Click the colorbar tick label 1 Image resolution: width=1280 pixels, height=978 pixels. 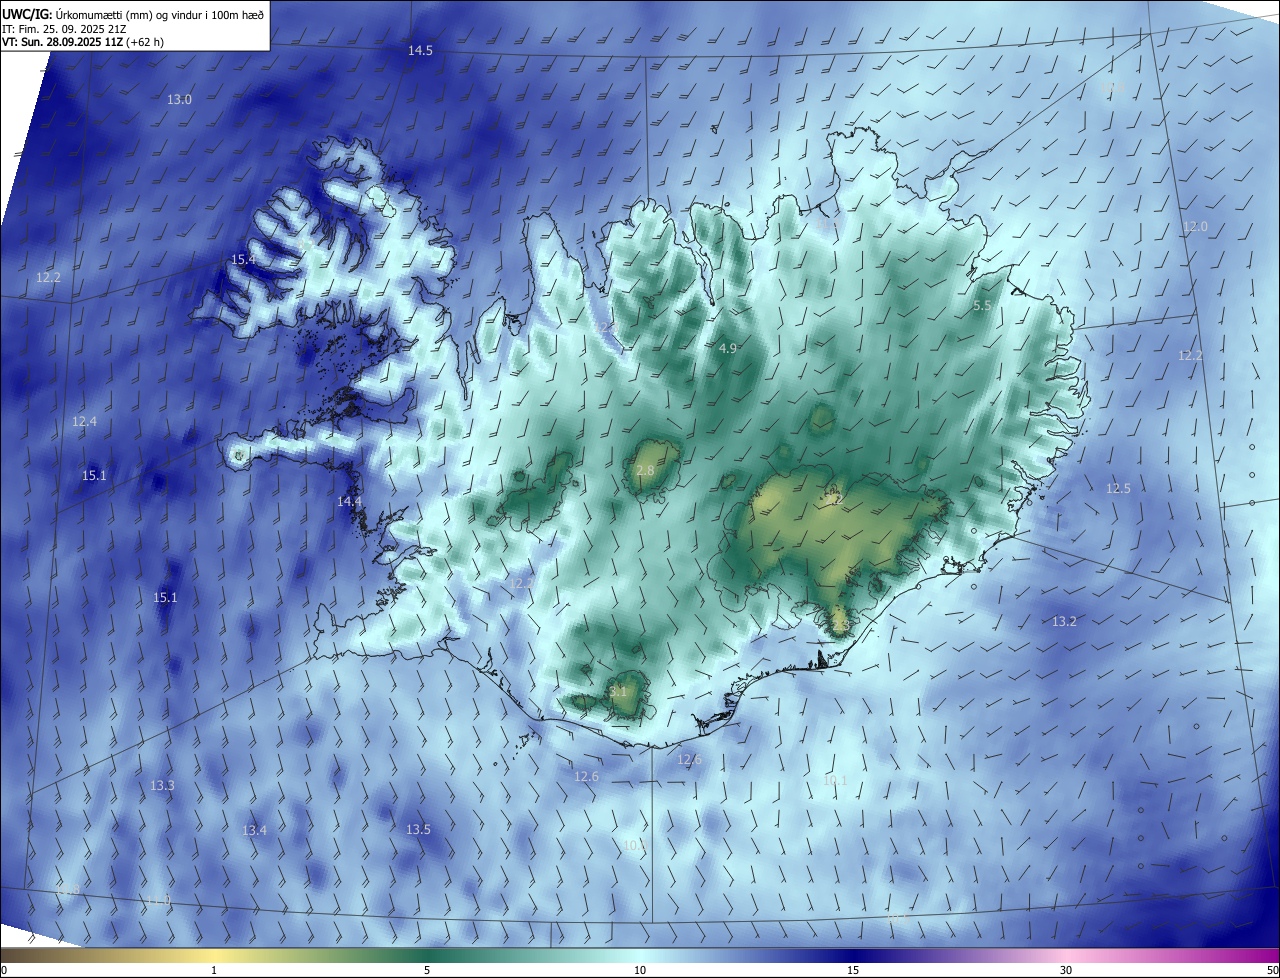point(214,970)
